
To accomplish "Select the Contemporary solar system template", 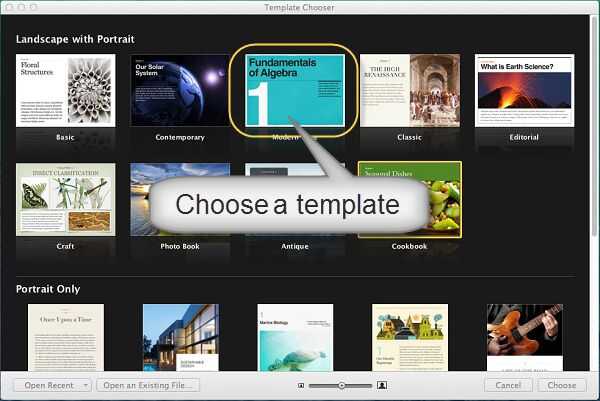I will [x=180, y=90].
